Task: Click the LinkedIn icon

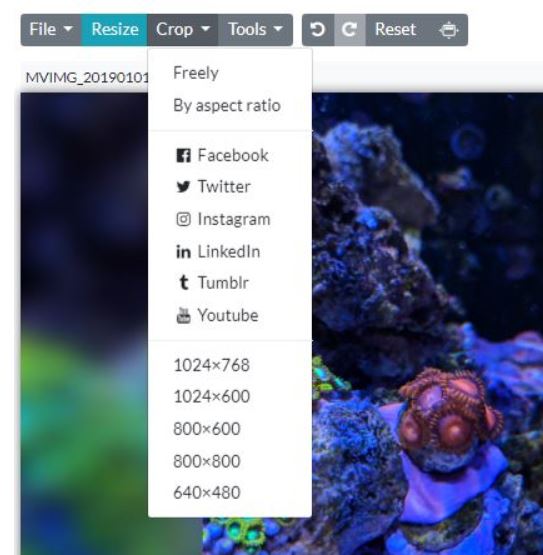Action: 183,252
